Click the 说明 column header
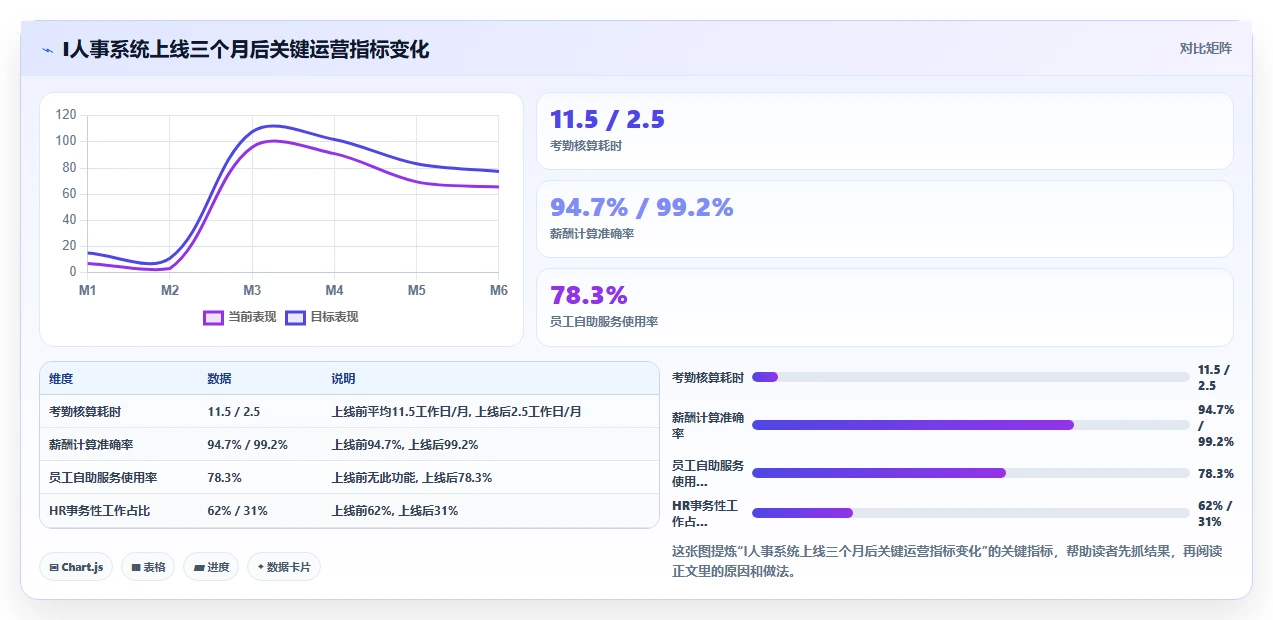The width and height of the screenshot is (1273, 620). click(343, 379)
